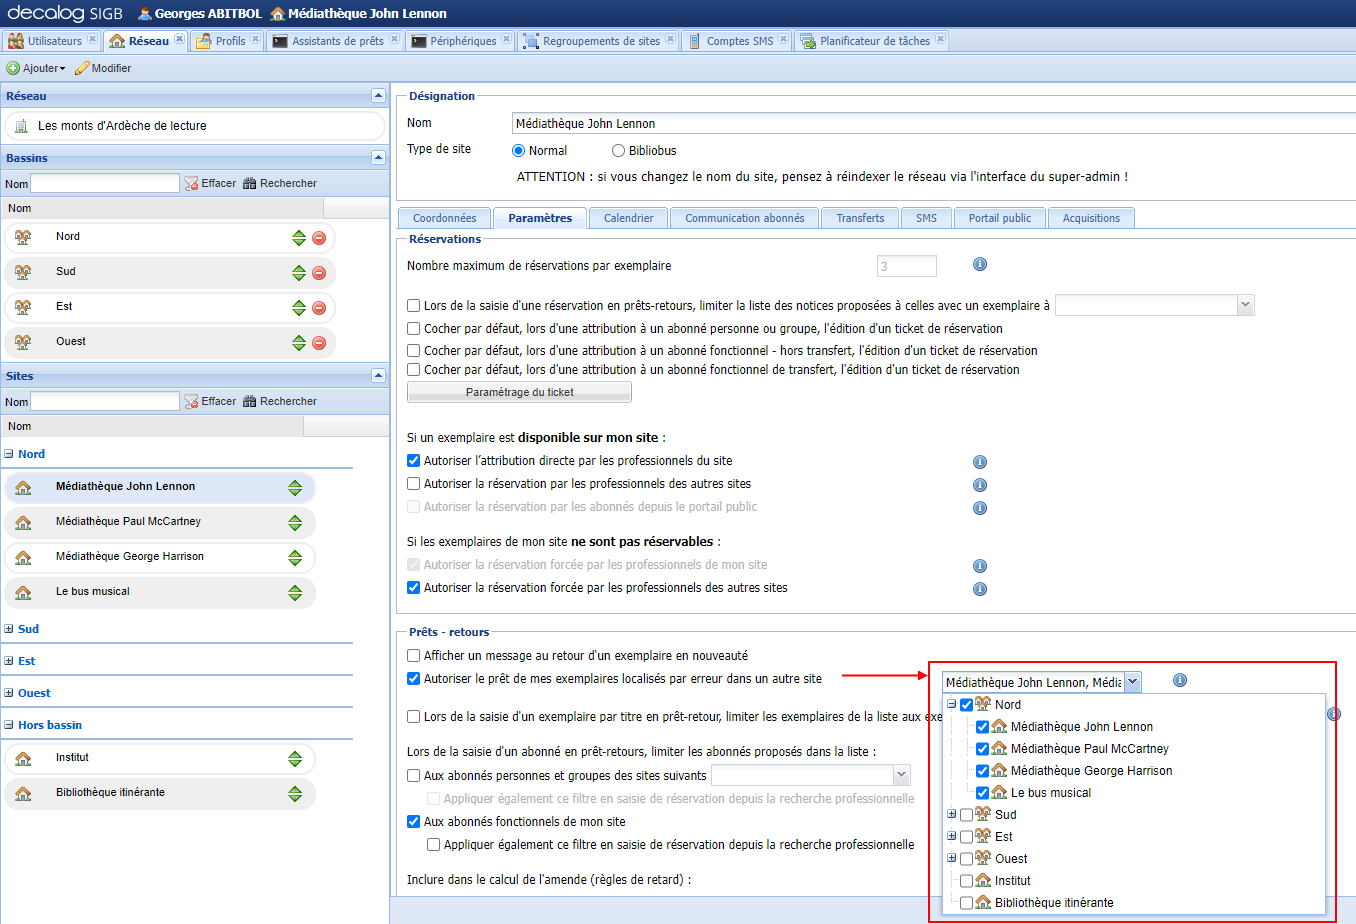This screenshot has width=1356, height=924.
Task: Open the Portail public tab
Action: point(999,217)
